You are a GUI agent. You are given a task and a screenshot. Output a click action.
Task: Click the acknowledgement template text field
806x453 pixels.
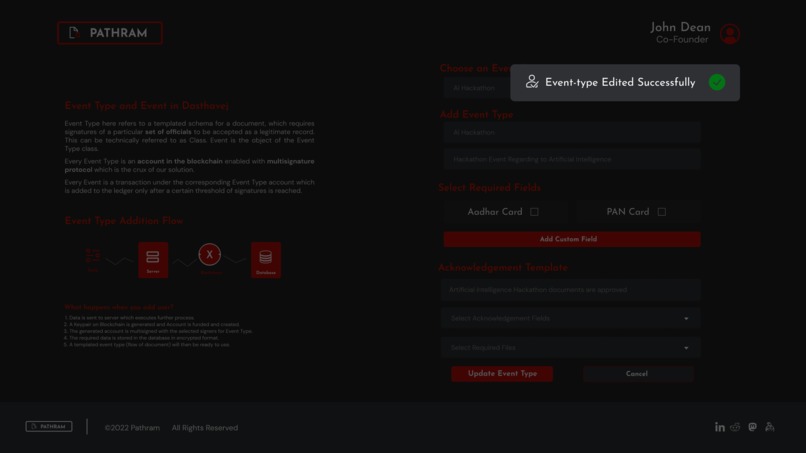click(571, 290)
